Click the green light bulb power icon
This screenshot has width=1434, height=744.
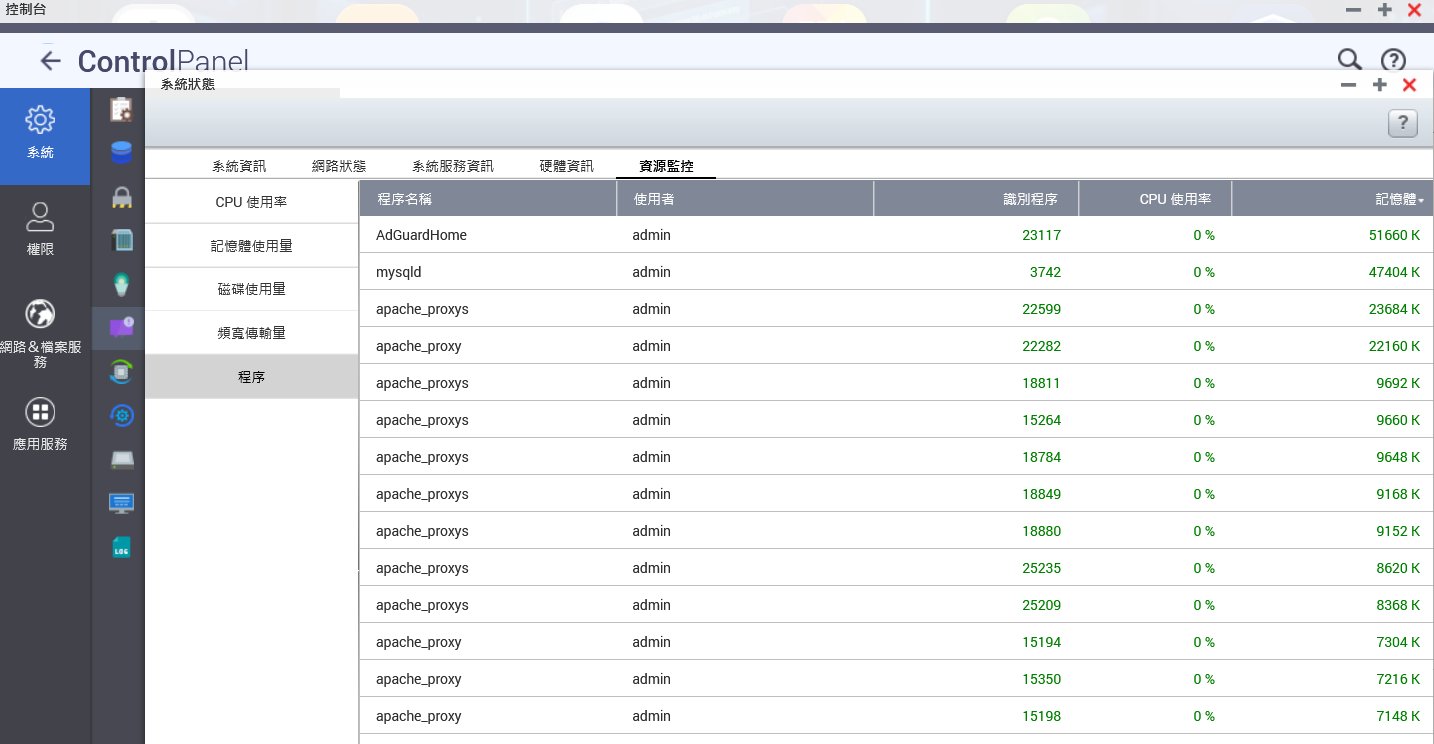click(x=121, y=284)
